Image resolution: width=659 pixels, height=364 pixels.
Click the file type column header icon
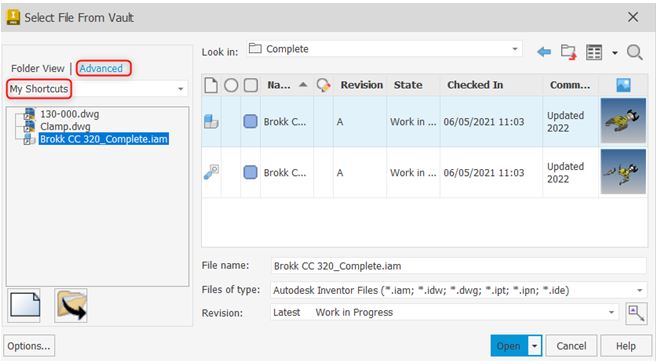tap(211, 85)
